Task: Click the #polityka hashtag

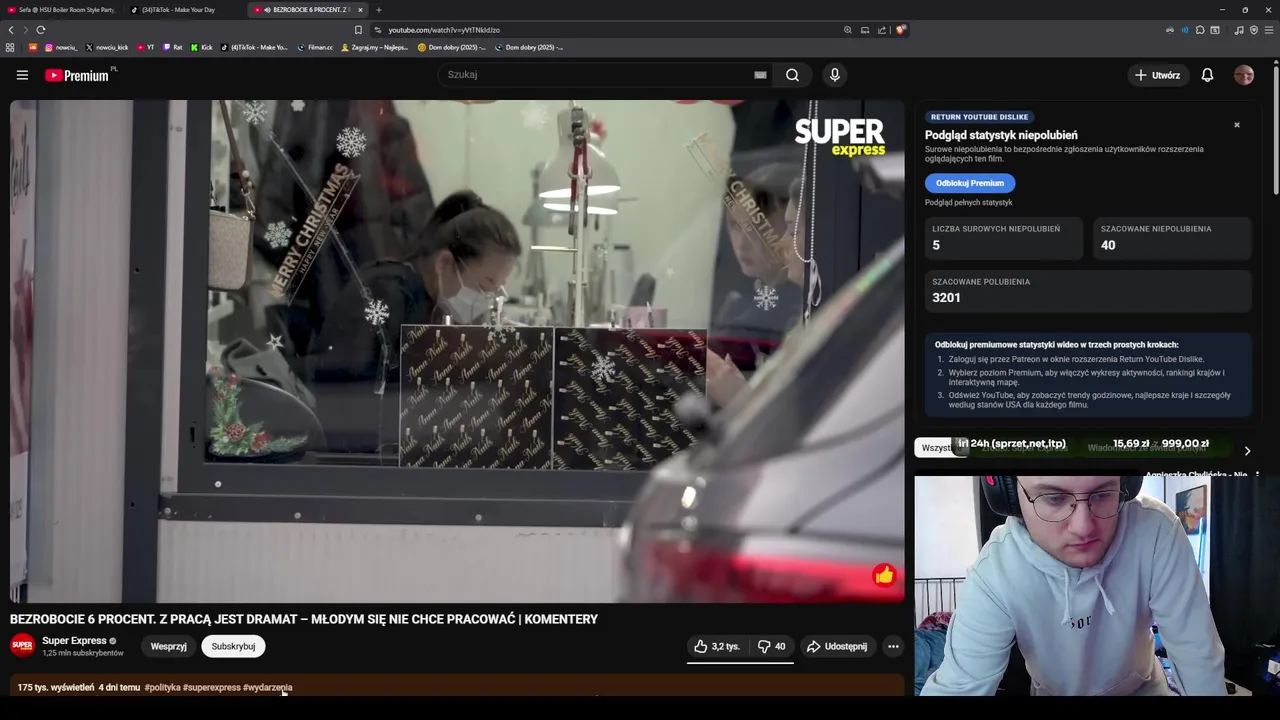Action: (x=162, y=687)
